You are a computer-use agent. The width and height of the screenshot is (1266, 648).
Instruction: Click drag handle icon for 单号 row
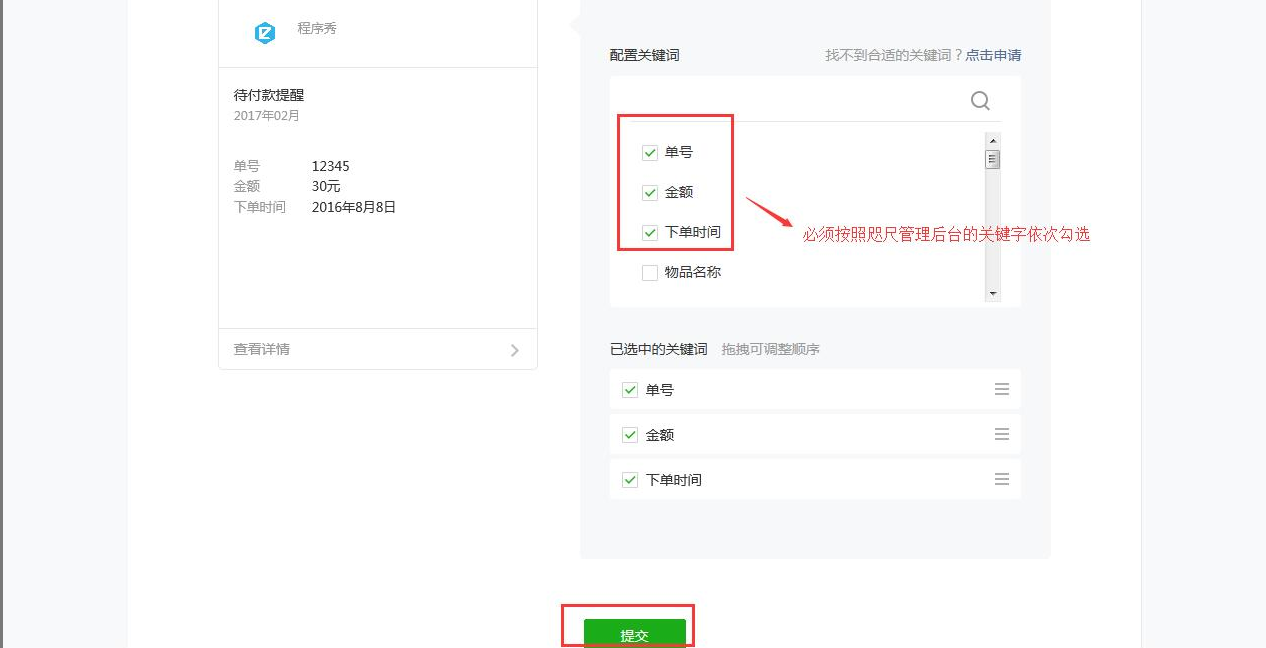(1001, 389)
